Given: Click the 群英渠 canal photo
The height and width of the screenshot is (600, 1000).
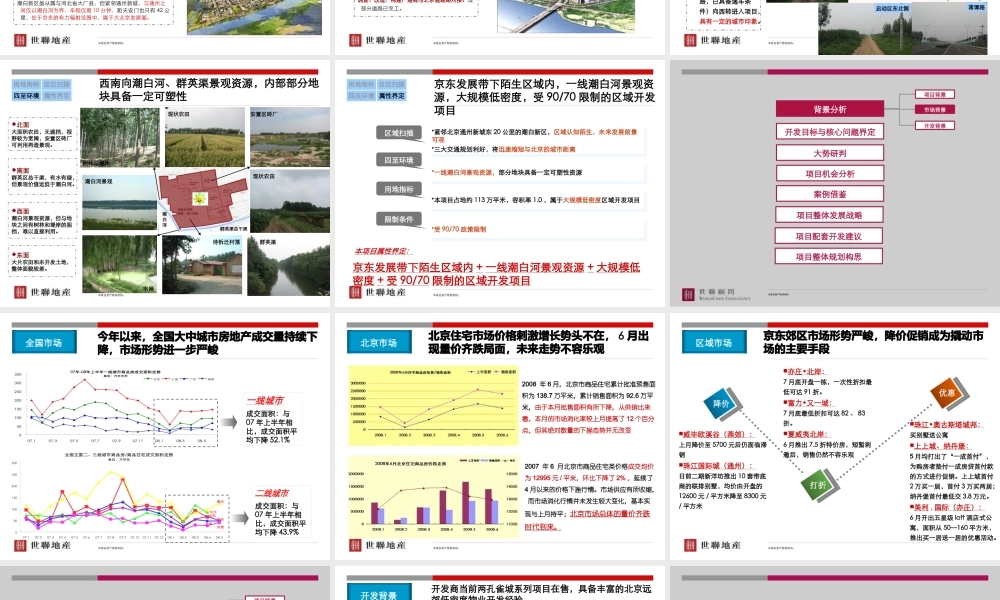Looking at the screenshot, I should click(289, 265).
